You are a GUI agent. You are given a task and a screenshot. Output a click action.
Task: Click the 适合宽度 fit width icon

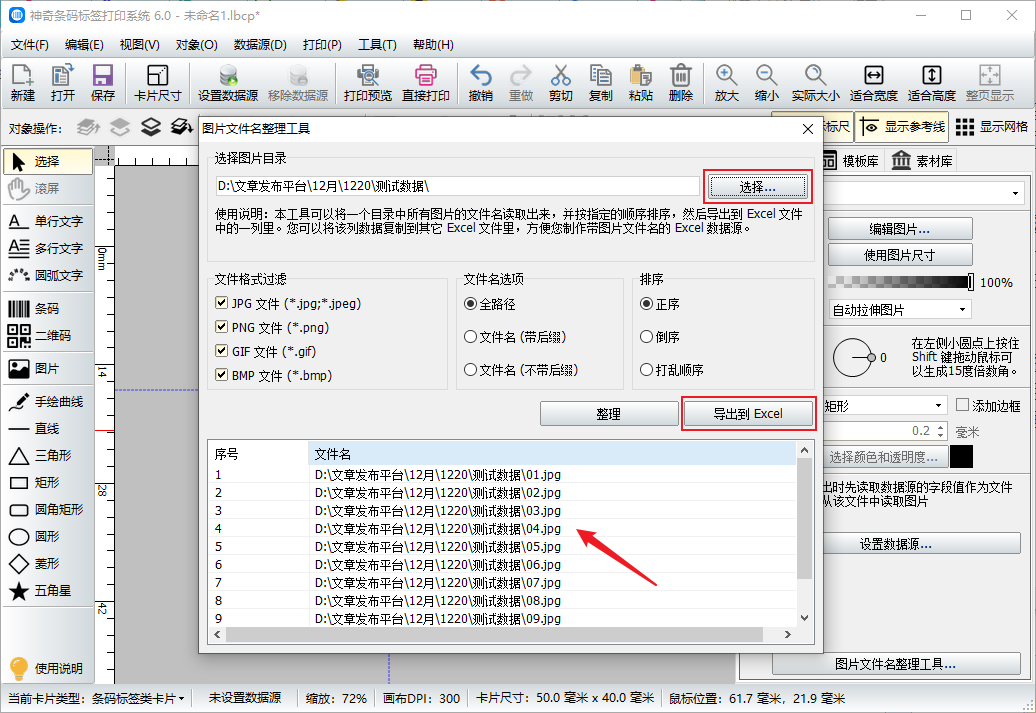coord(873,83)
